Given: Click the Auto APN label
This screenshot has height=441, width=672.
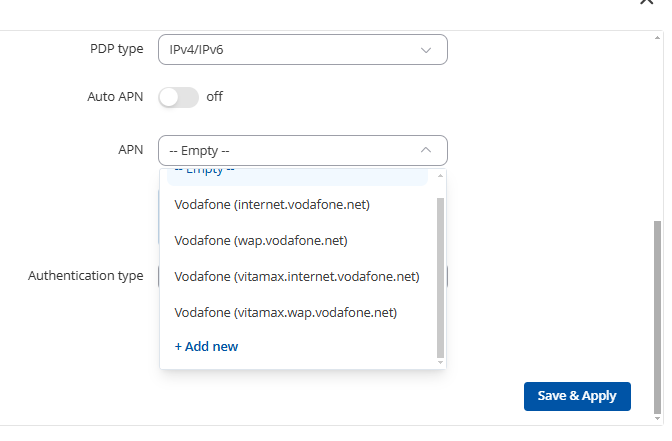Looking at the screenshot, I should point(115,97).
